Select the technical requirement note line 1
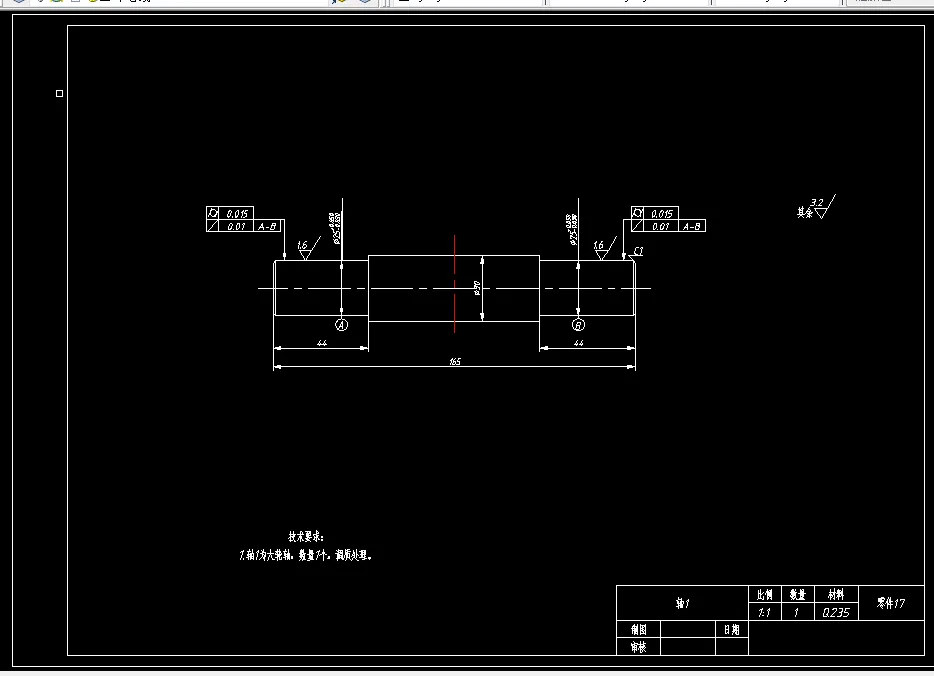The height and width of the screenshot is (676, 934). pos(306,555)
